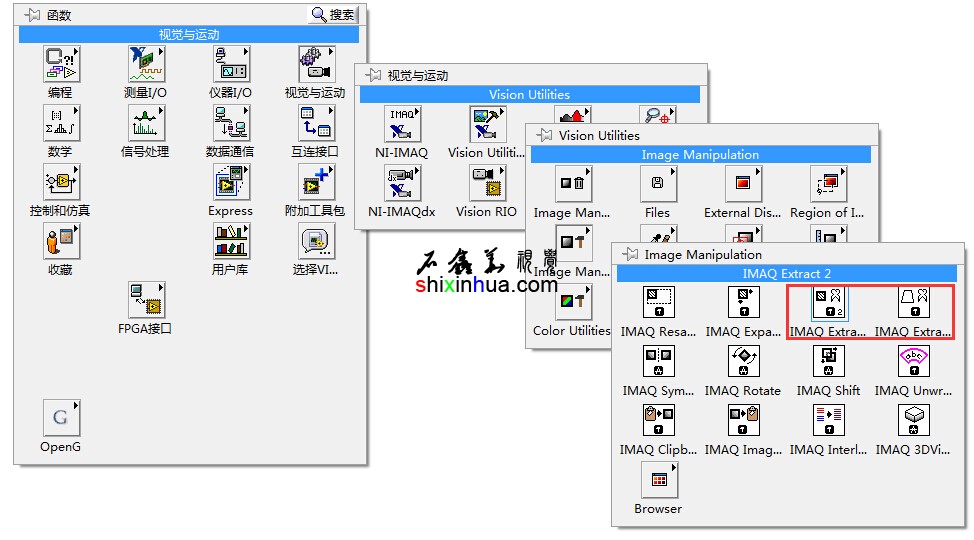Click the IMAQ Shift function icon
This screenshot has height=540, width=974.
point(828,361)
